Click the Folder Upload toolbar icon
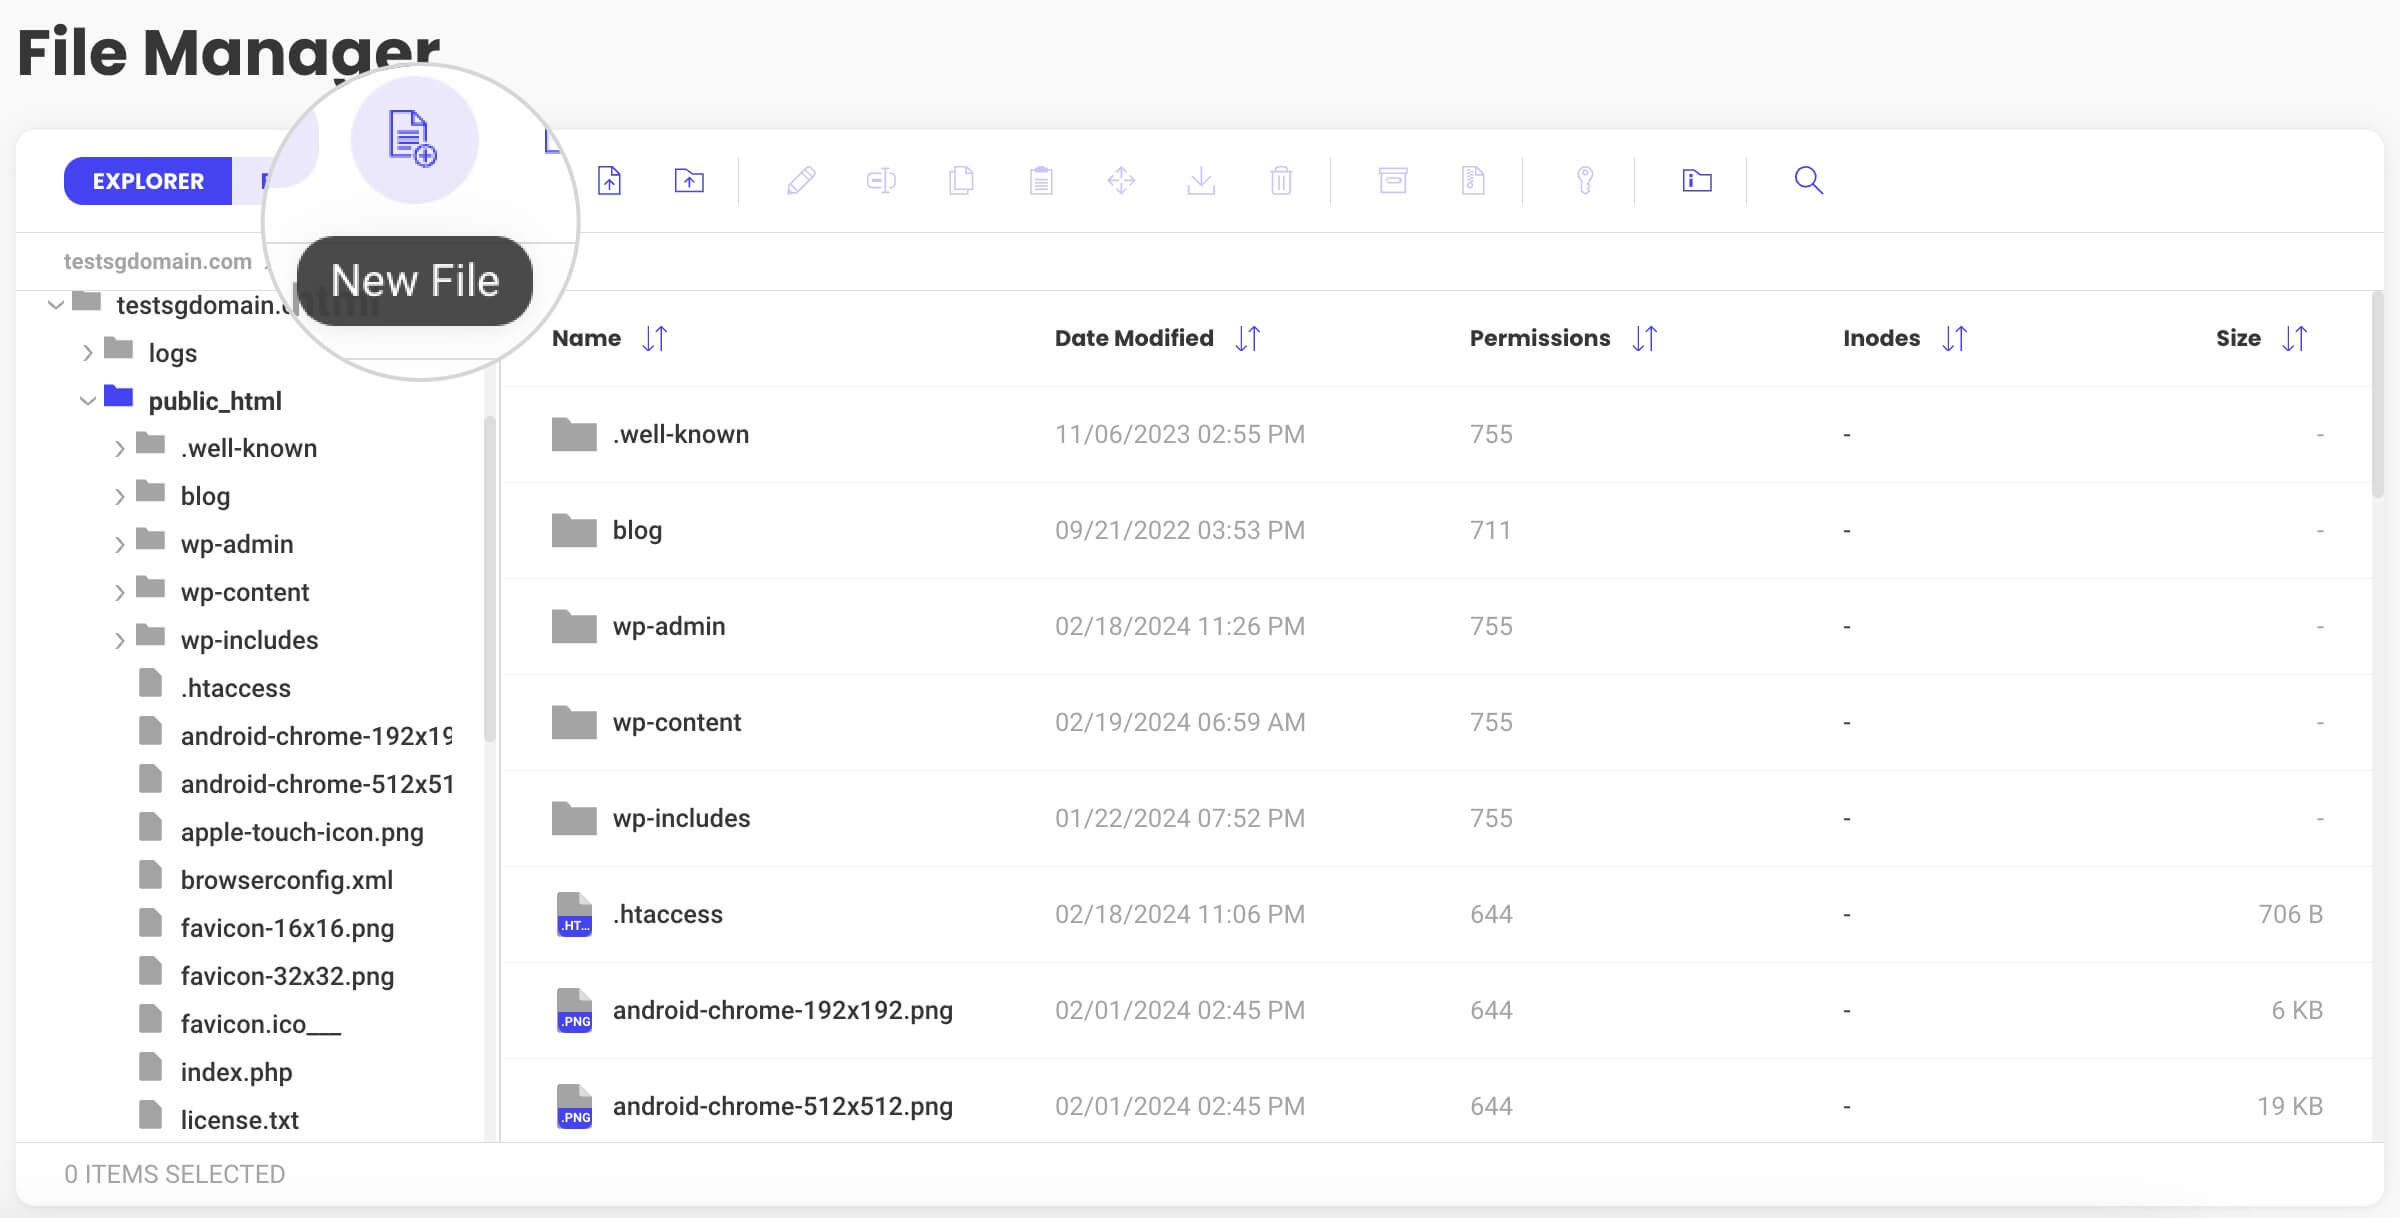Viewport: 2400px width, 1218px height. click(689, 181)
